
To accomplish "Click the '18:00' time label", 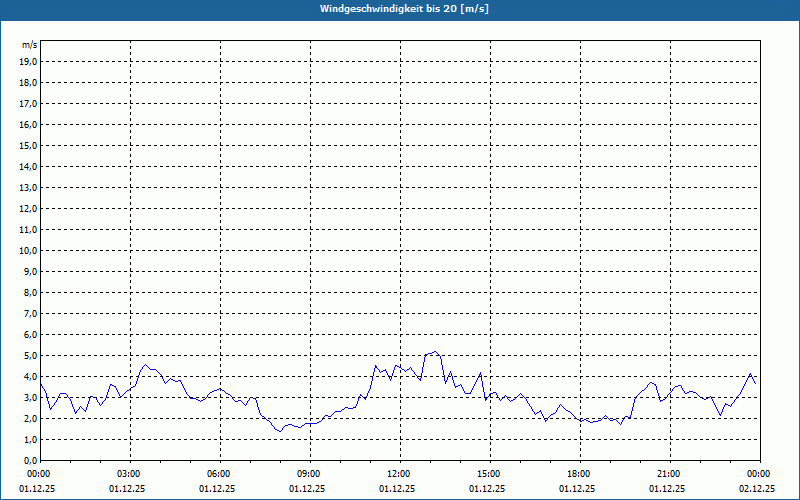I will coord(580,474).
